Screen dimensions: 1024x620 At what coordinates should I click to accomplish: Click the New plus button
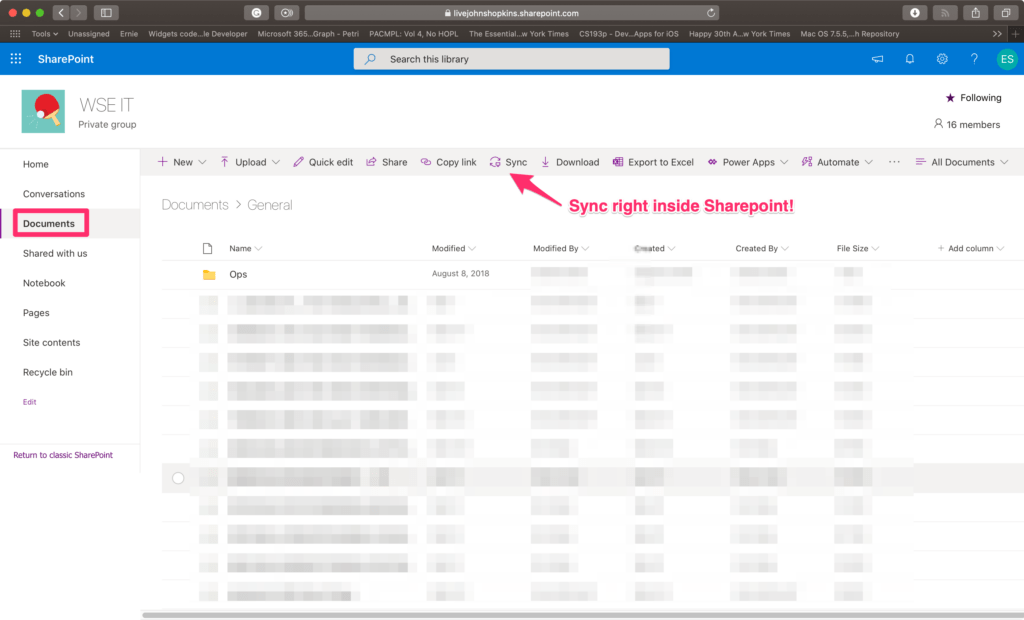pos(175,162)
